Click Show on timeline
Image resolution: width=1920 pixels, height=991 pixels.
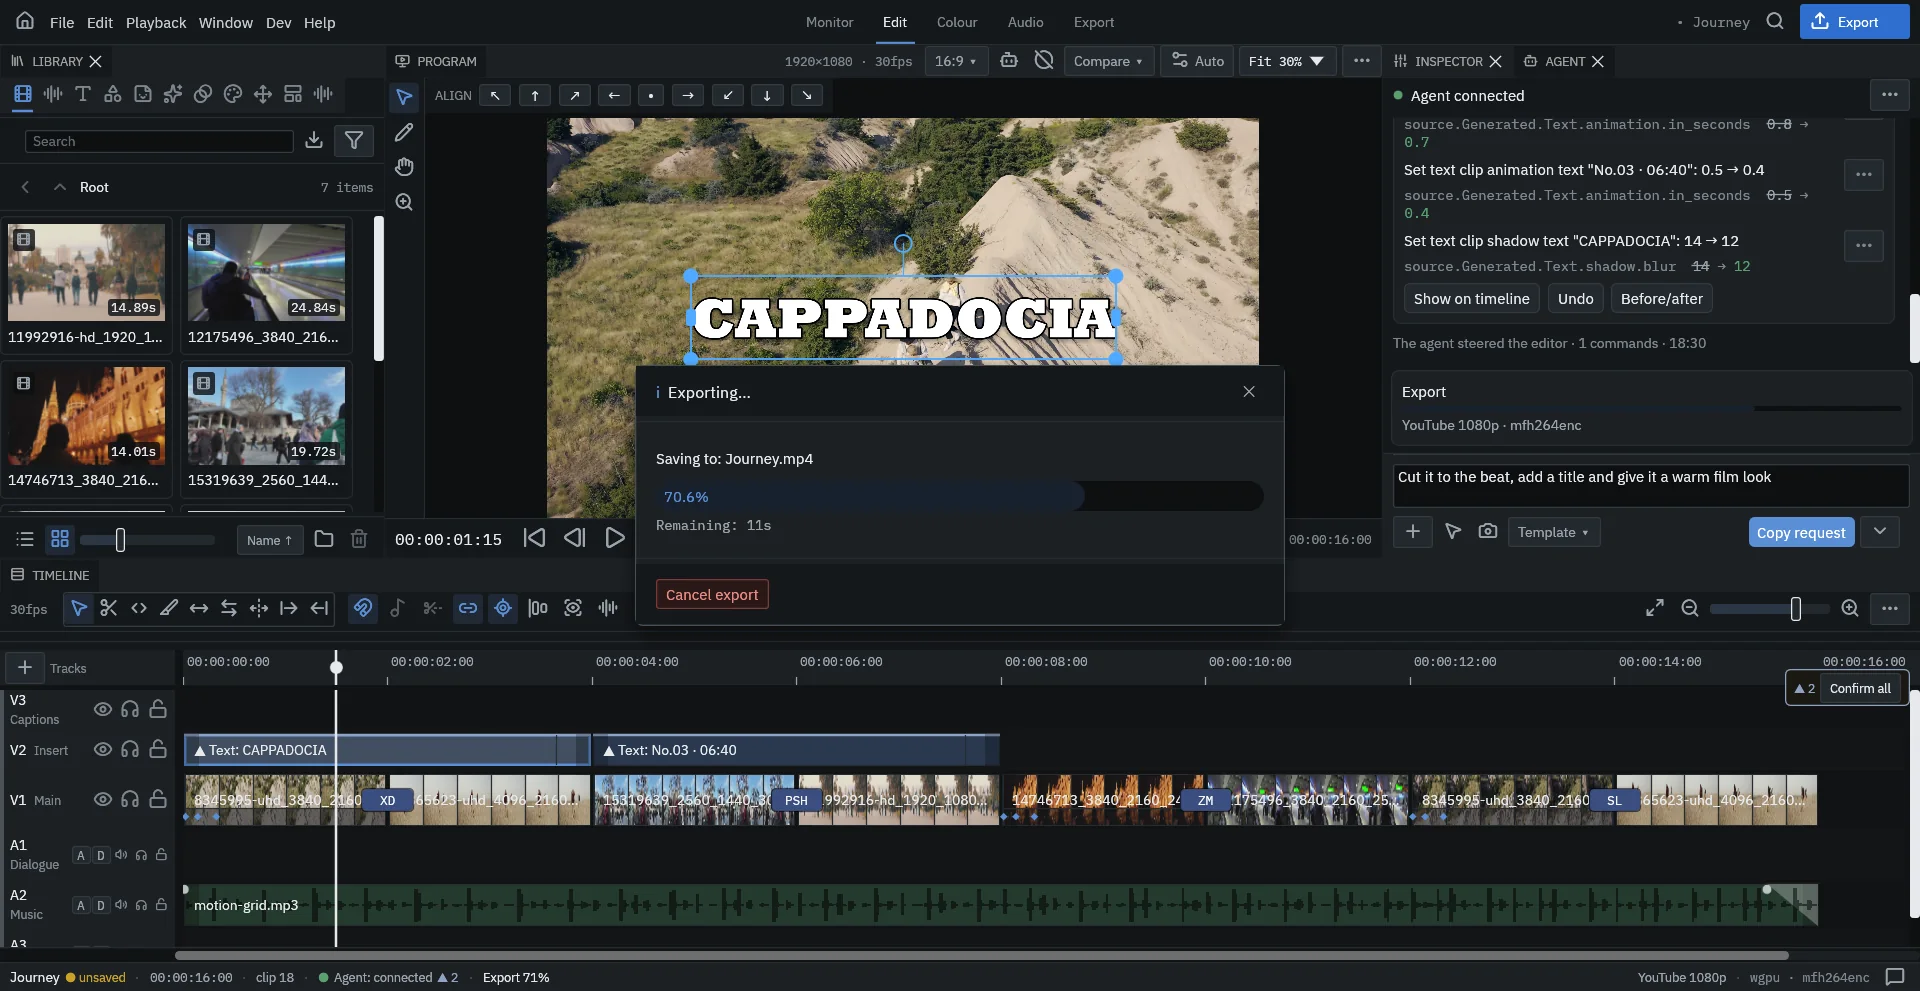coord(1471,298)
